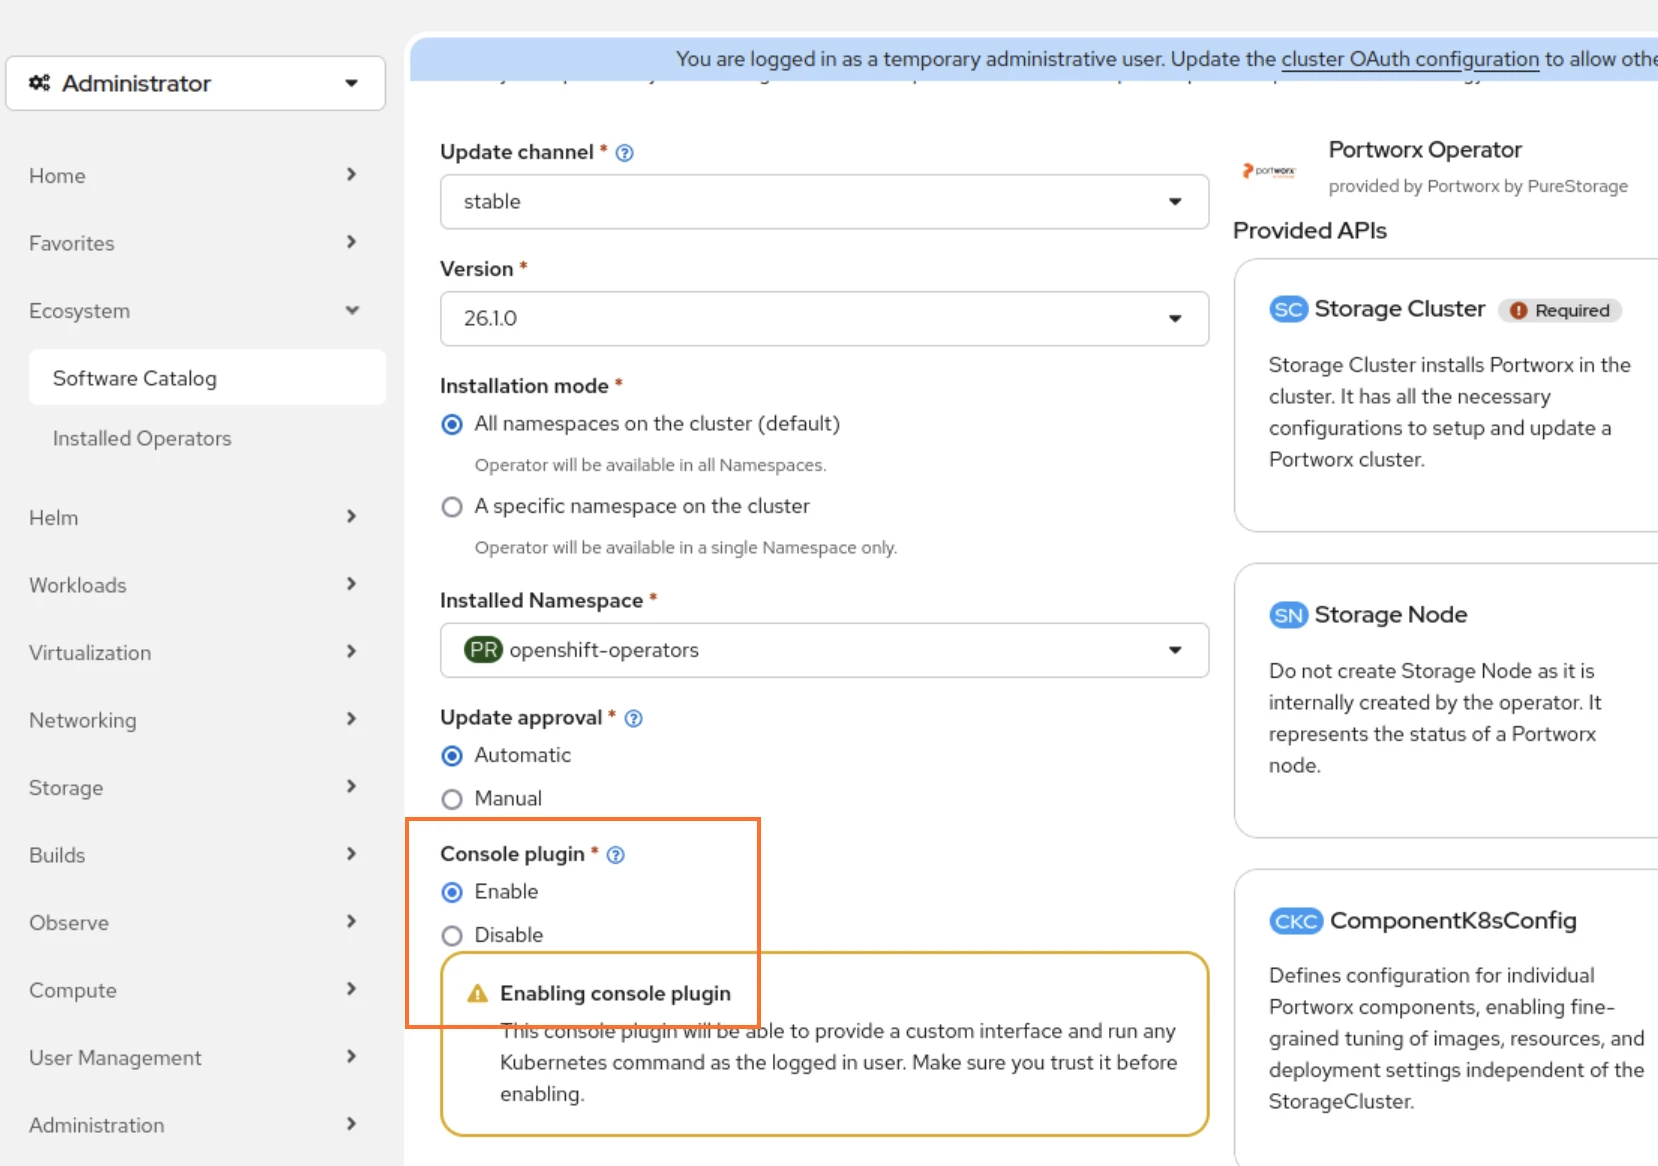The image size is (1658, 1166).
Task: Expand the Virtualization navigation section
Action: click(195, 653)
